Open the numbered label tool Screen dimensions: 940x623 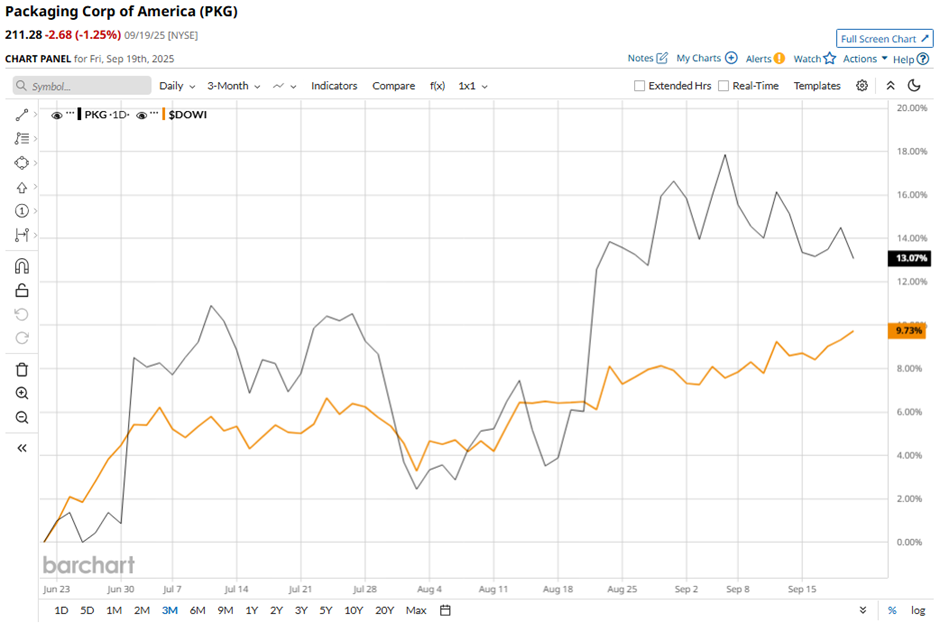[x=22, y=211]
